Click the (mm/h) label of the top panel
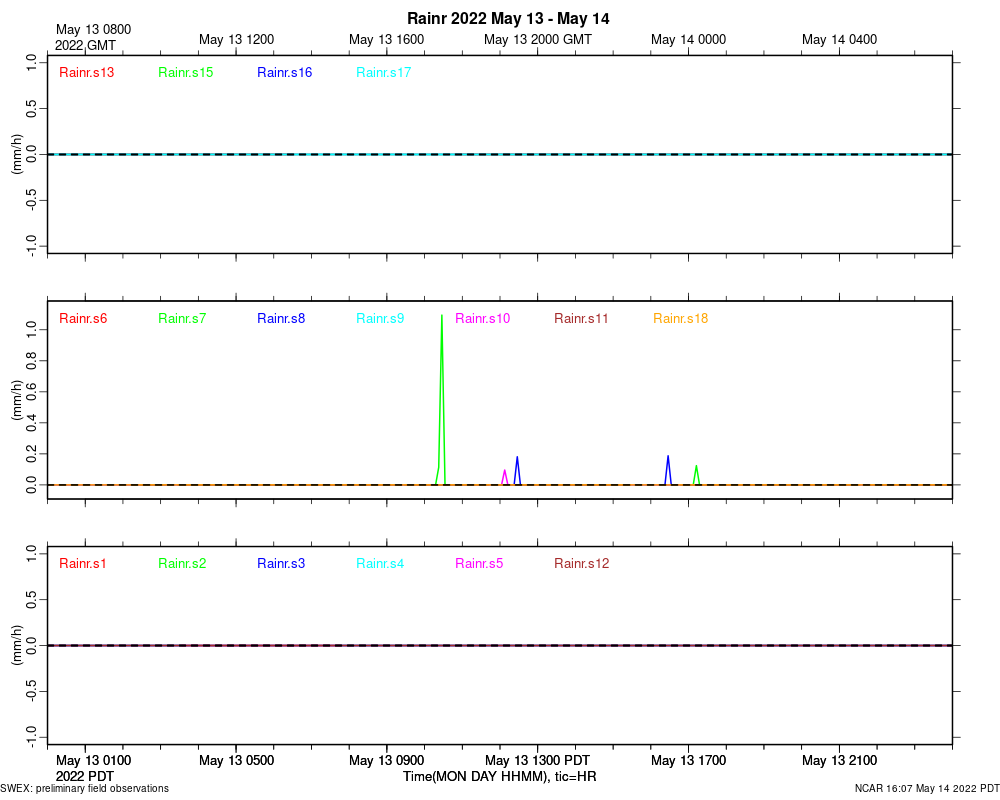Image resolution: width=1000 pixels, height=800 pixels. coord(17,154)
